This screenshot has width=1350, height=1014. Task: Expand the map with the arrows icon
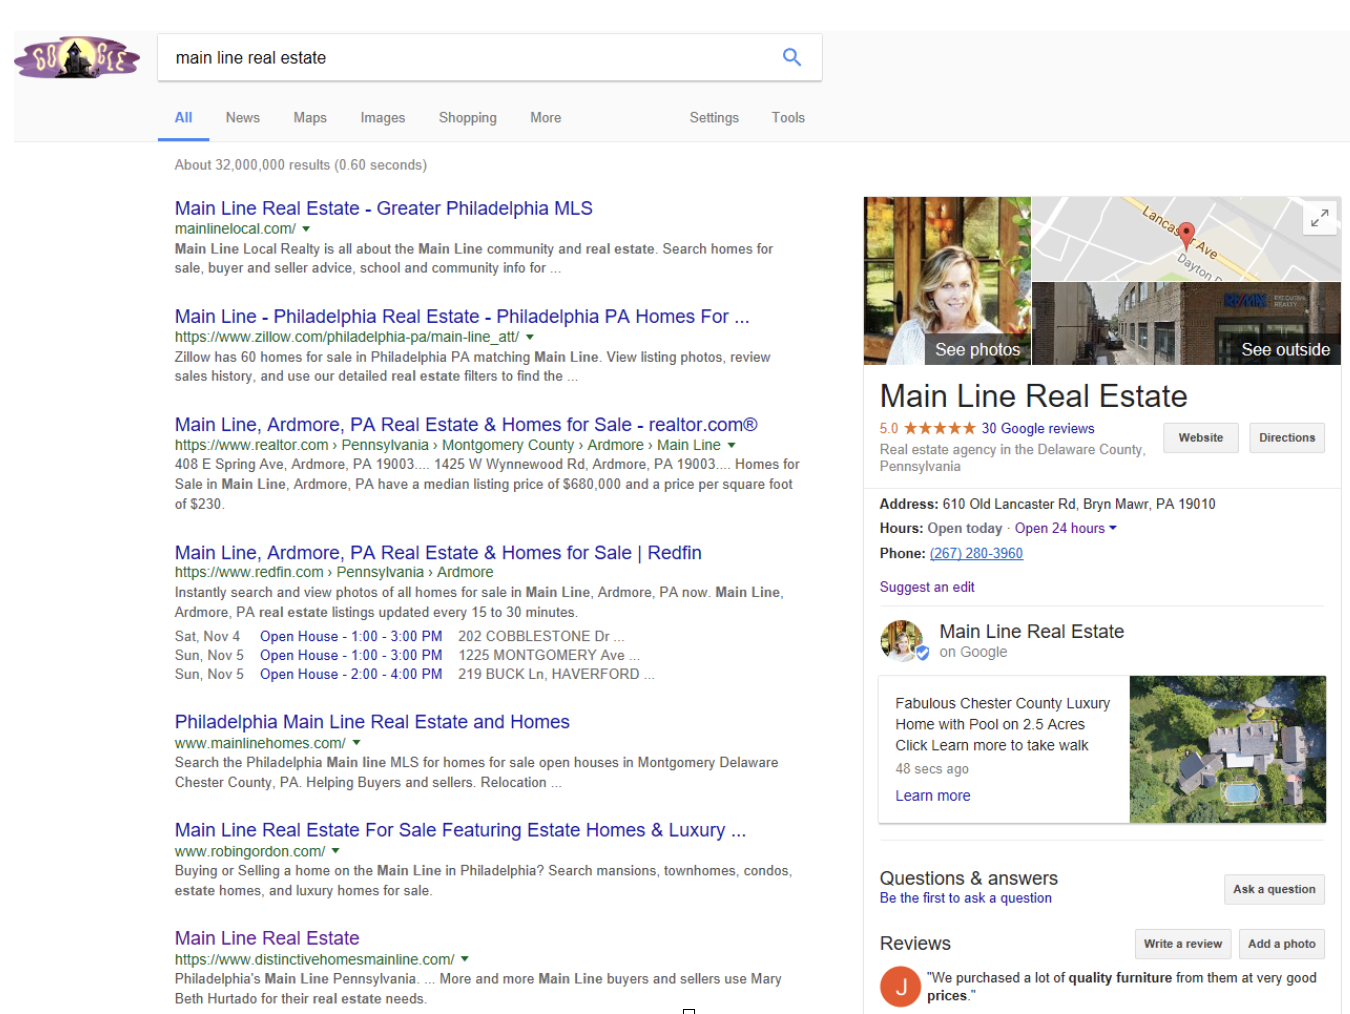[x=1320, y=217]
